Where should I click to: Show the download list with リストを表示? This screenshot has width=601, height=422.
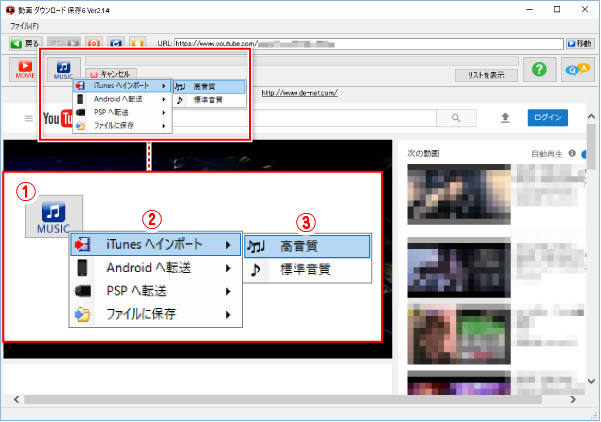point(486,75)
